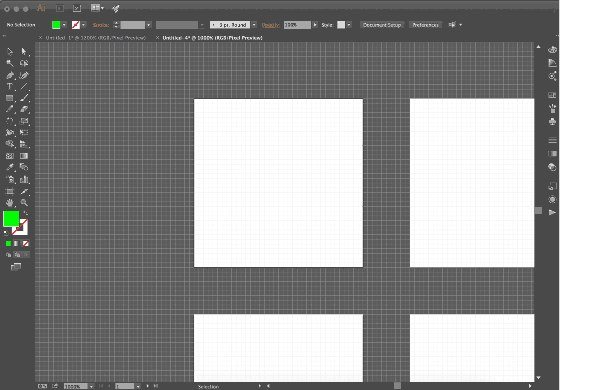Viewport: 600px width, 390px height.
Task: Reset to default fill and stroke
Action: [x=5, y=232]
